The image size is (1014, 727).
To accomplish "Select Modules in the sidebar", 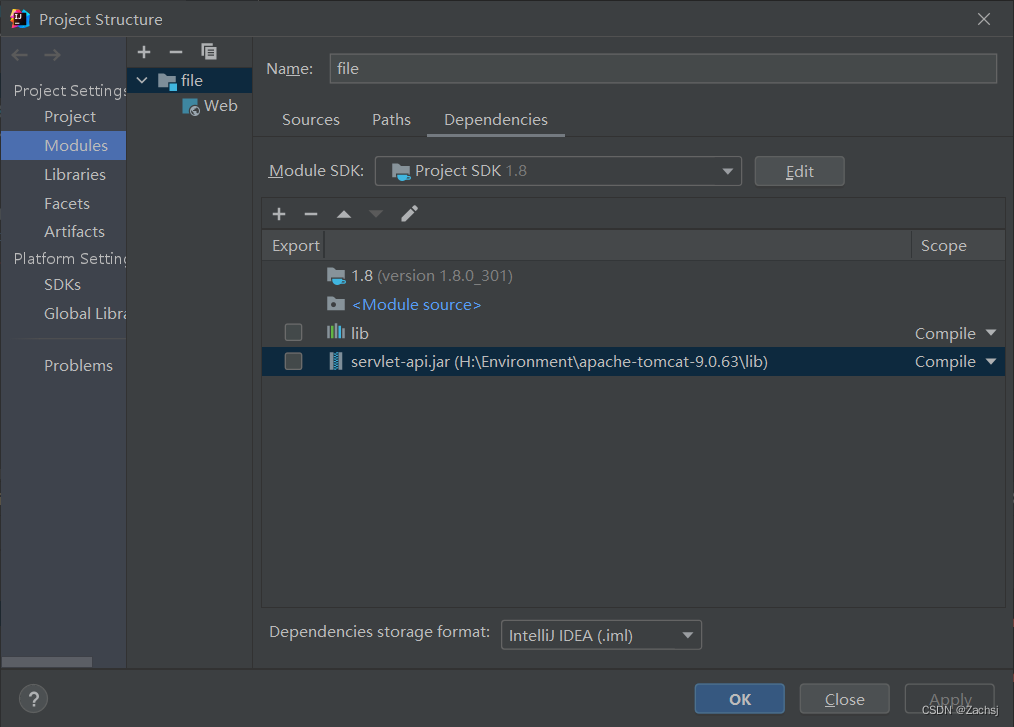I will (x=63, y=146).
